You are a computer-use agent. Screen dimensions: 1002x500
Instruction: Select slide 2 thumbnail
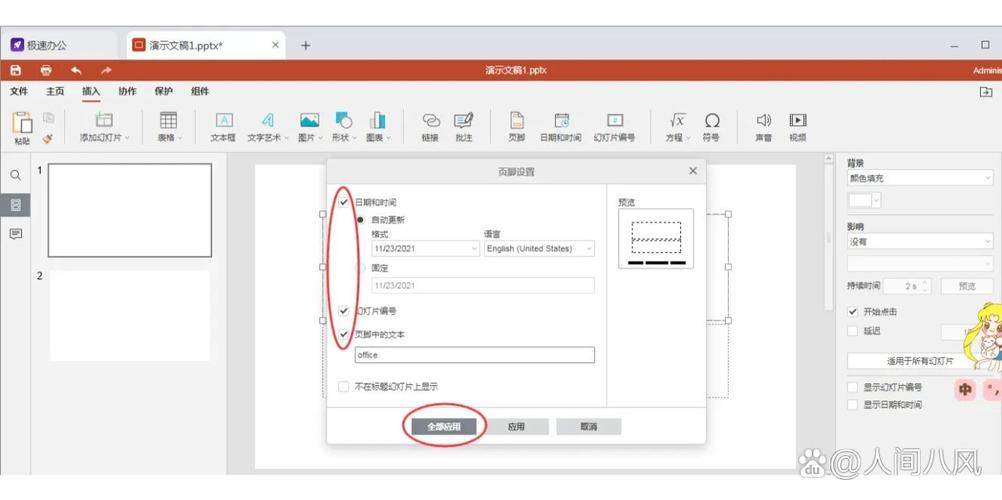pyautogui.click(x=130, y=316)
